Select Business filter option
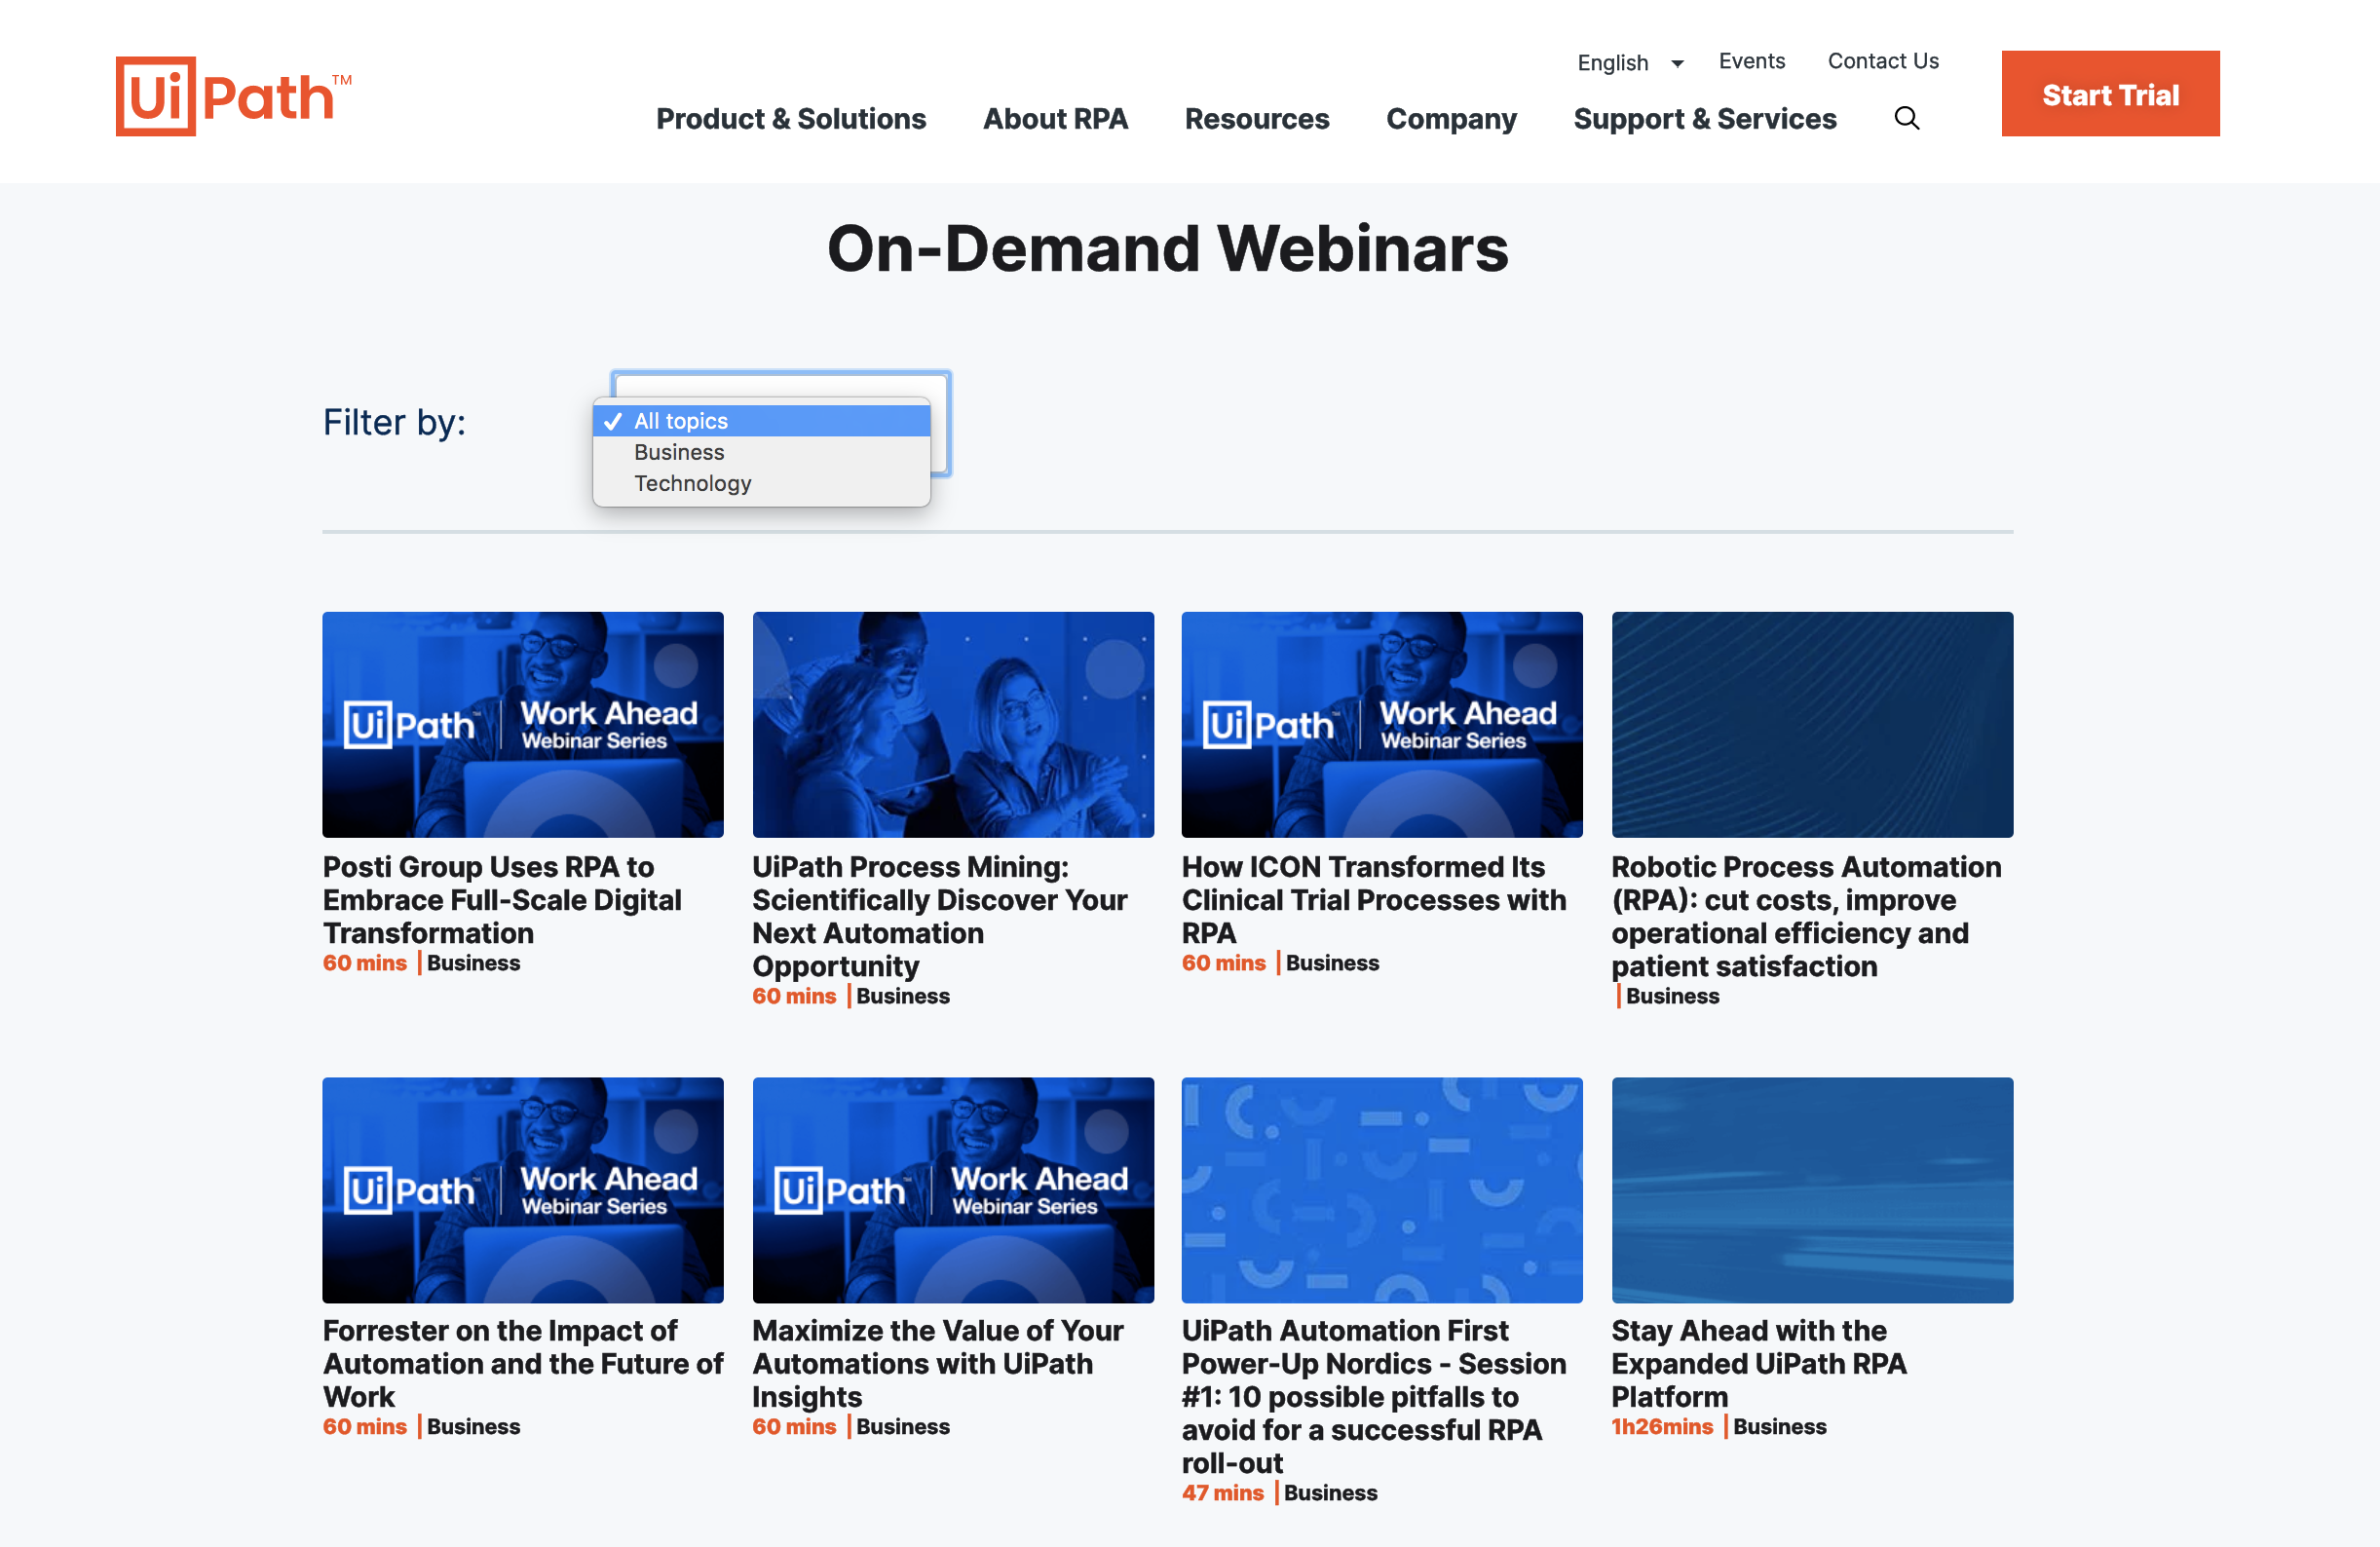The height and width of the screenshot is (1547, 2380). tap(761, 452)
